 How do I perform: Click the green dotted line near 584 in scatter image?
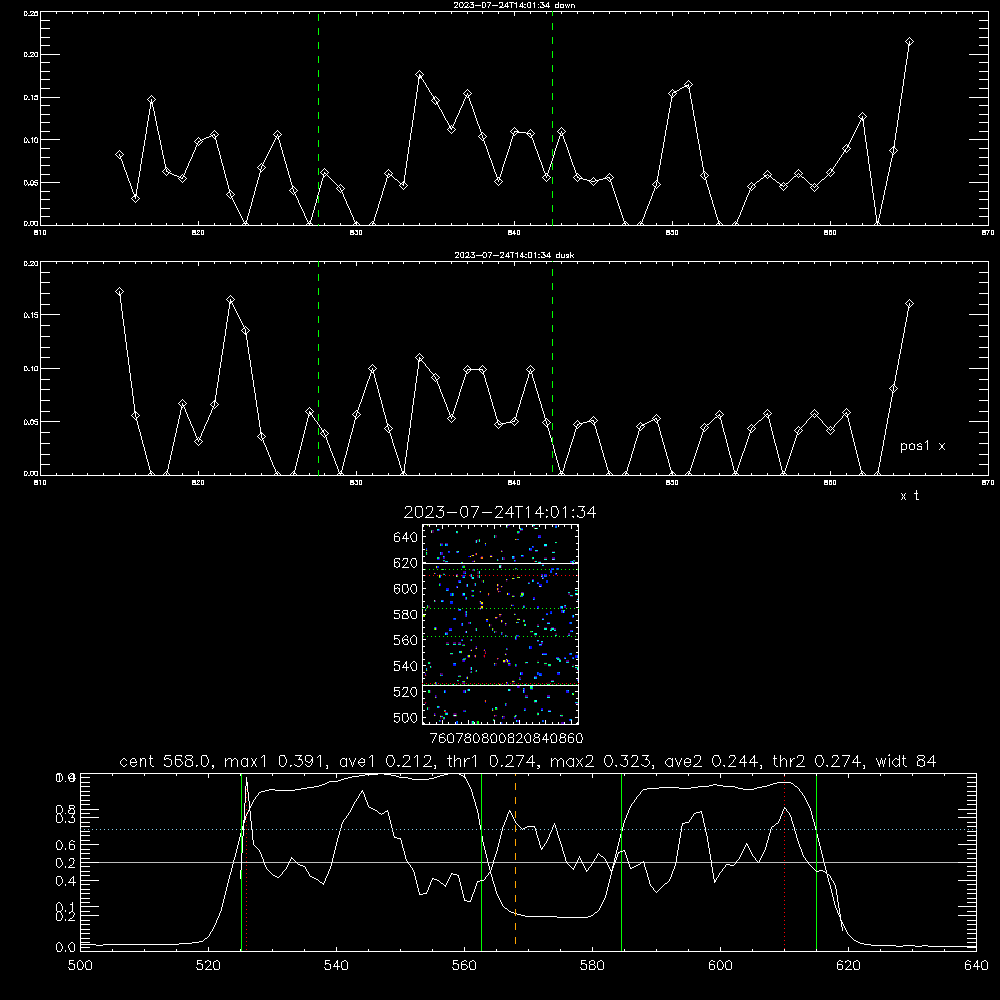[501, 608]
